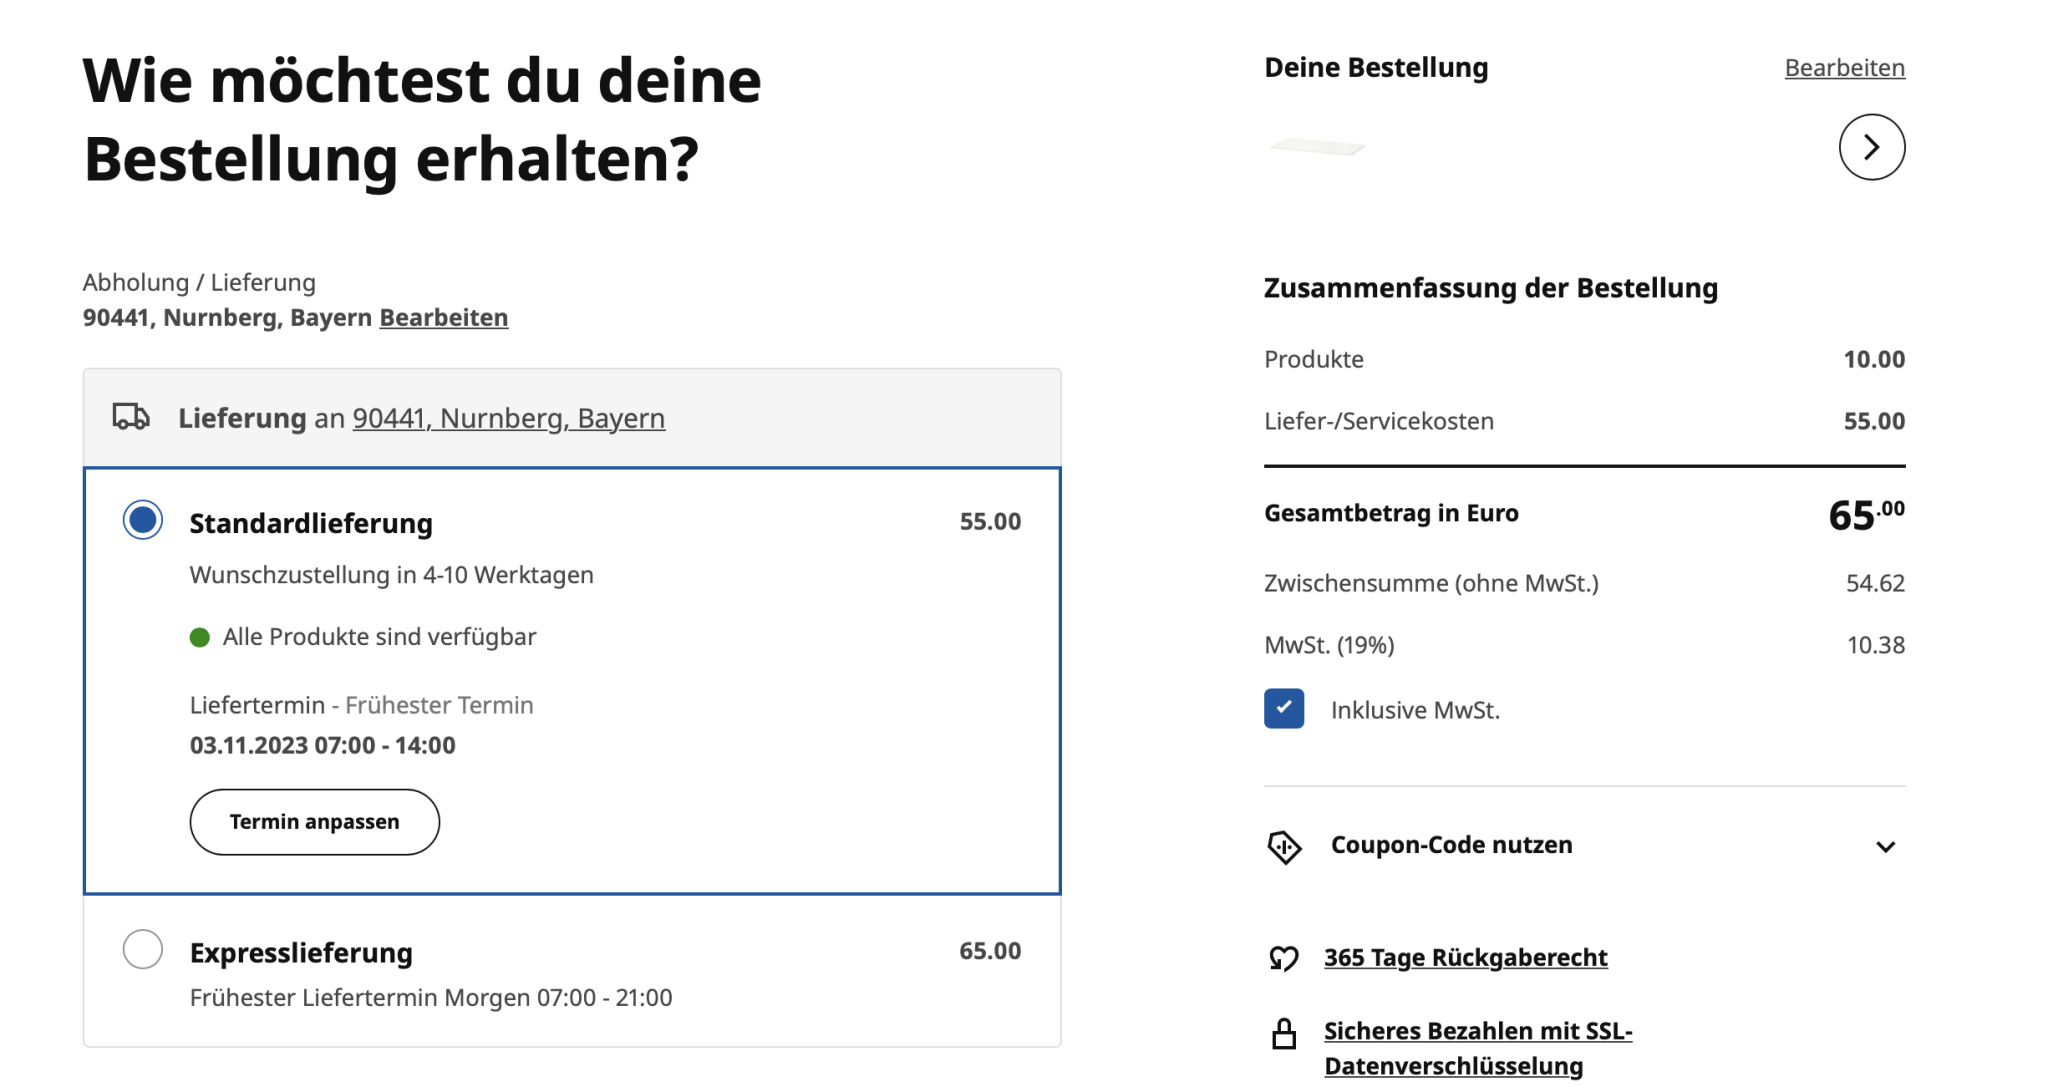Click the 90441, Nurnberg, Bayern delivery address link
This screenshot has height=1087, width=2048.
click(508, 418)
